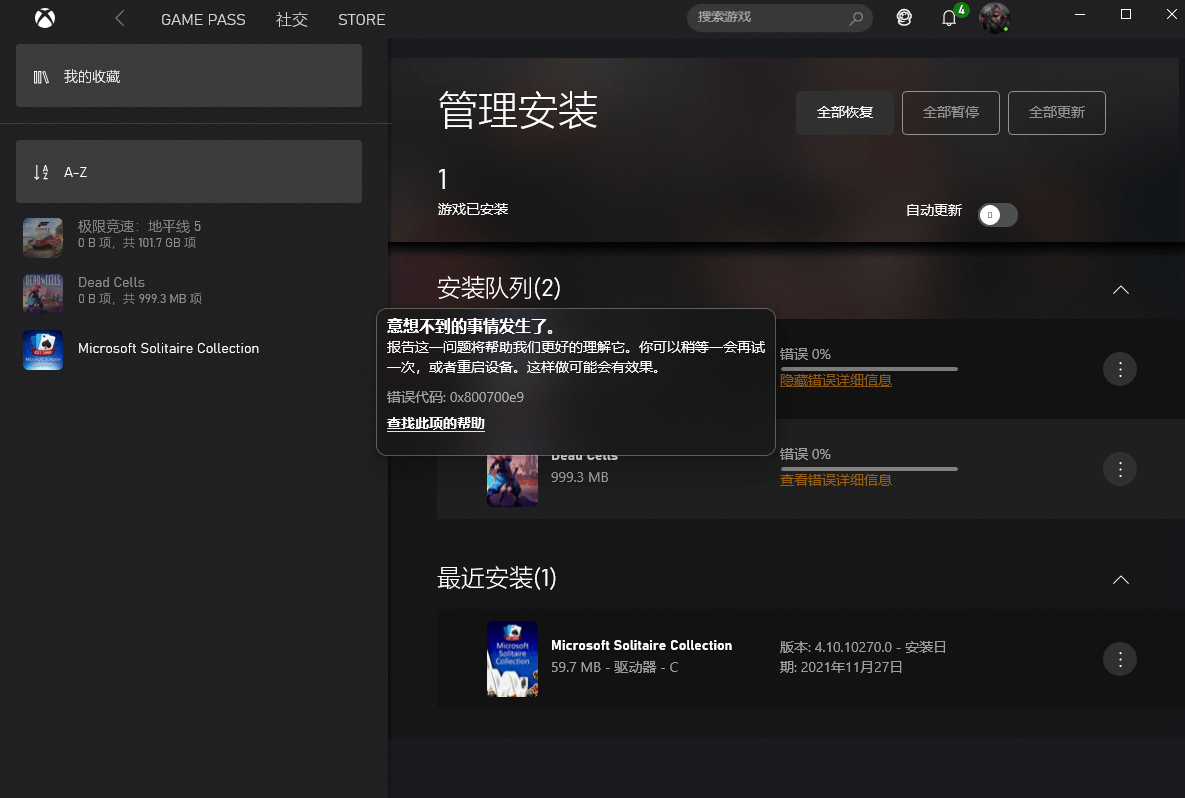Click the Dead Cells queue cover art
Image resolution: width=1185 pixels, height=798 pixels.
tap(512, 481)
